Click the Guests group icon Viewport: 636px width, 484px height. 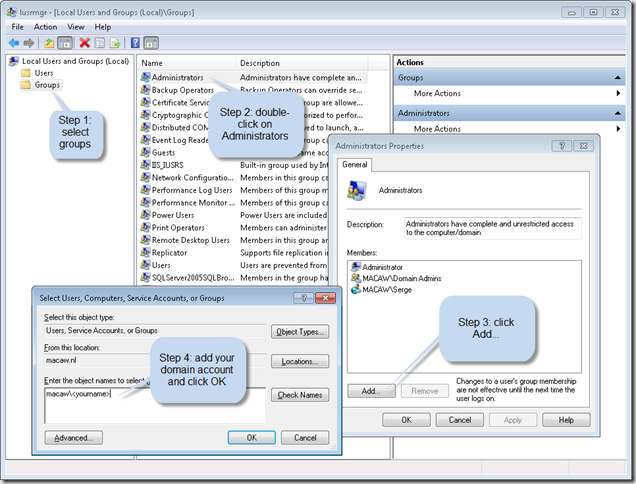click(x=145, y=152)
